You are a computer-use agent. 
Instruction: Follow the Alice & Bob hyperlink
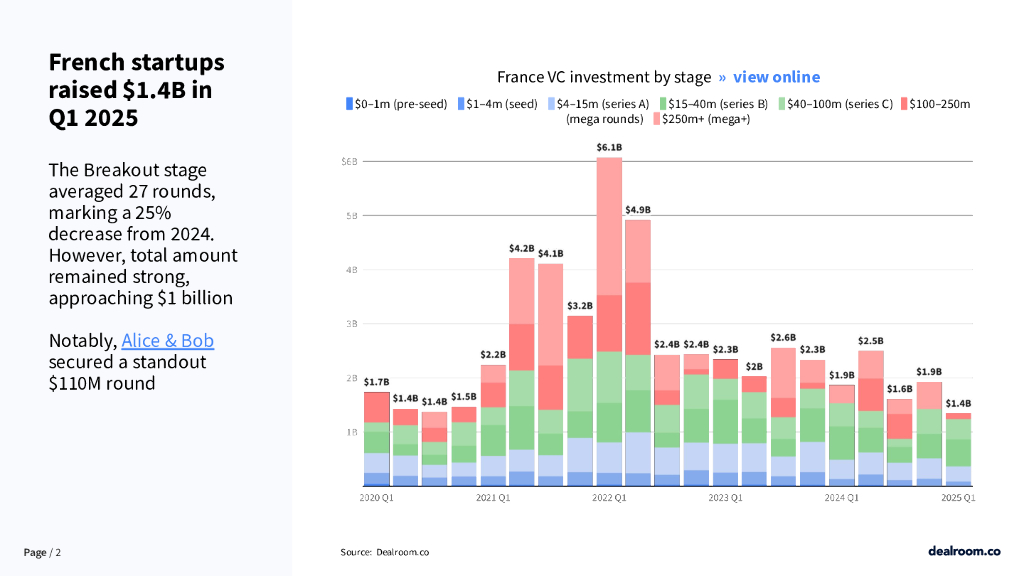click(167, 341)
